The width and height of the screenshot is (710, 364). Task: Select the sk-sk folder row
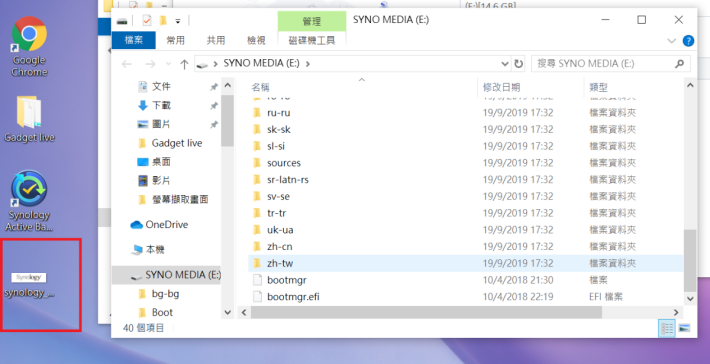pyautogui.click(x=465, y=129)
